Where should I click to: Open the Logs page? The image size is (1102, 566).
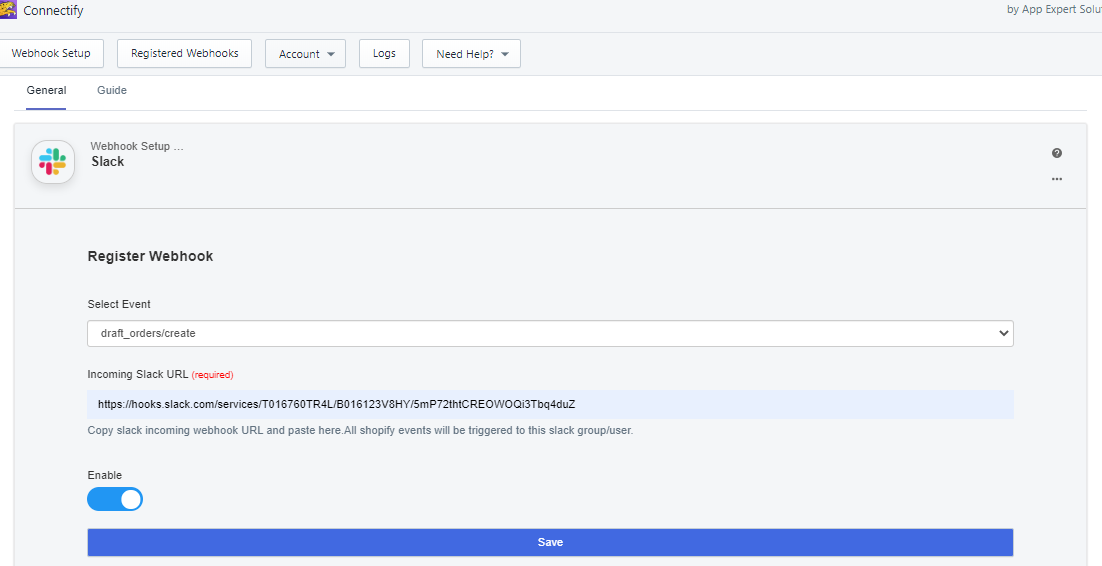coord(384,53)
